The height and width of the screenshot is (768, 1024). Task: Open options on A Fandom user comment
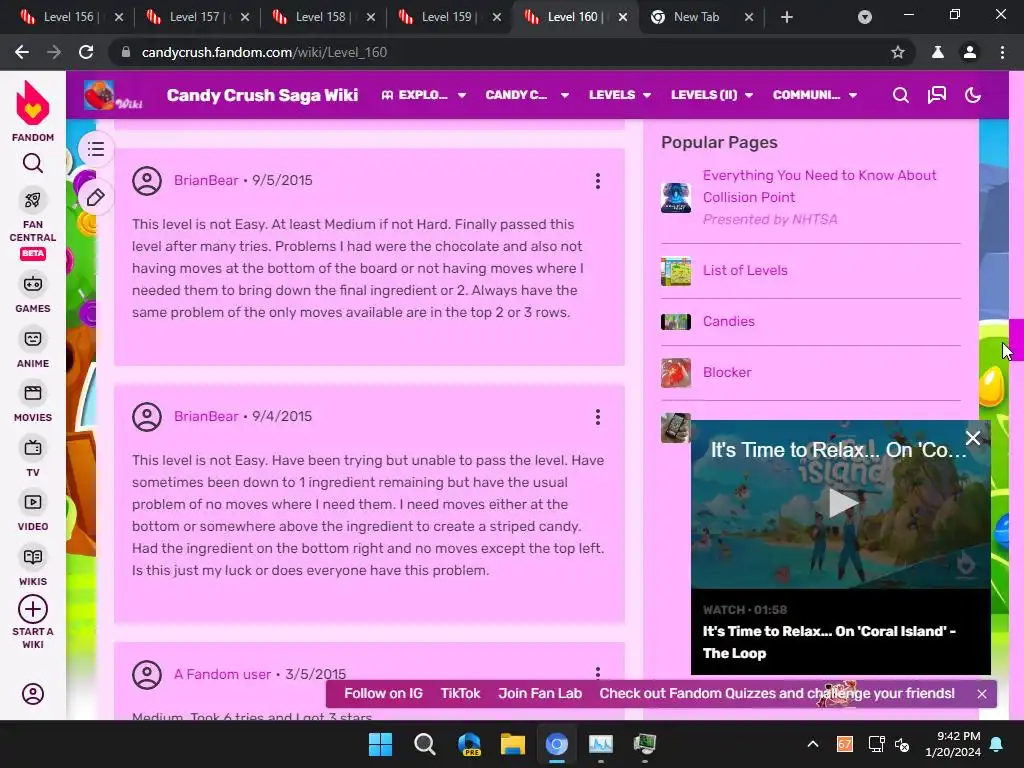(x=598, y=673)
